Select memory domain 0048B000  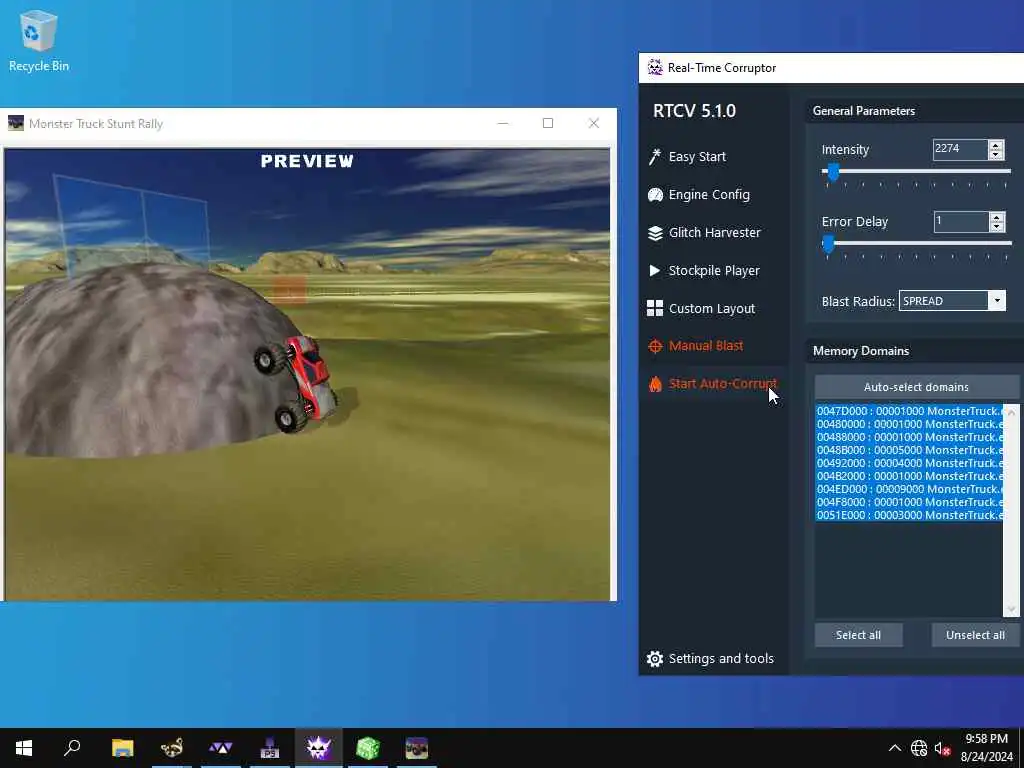point(909,450)
